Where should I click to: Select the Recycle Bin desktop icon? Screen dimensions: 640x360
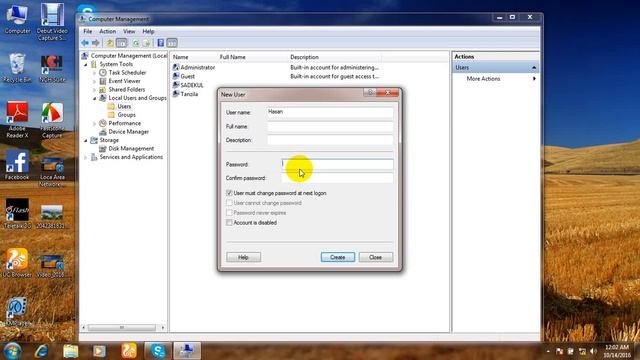pyautogui.click(x=17, y=68)
